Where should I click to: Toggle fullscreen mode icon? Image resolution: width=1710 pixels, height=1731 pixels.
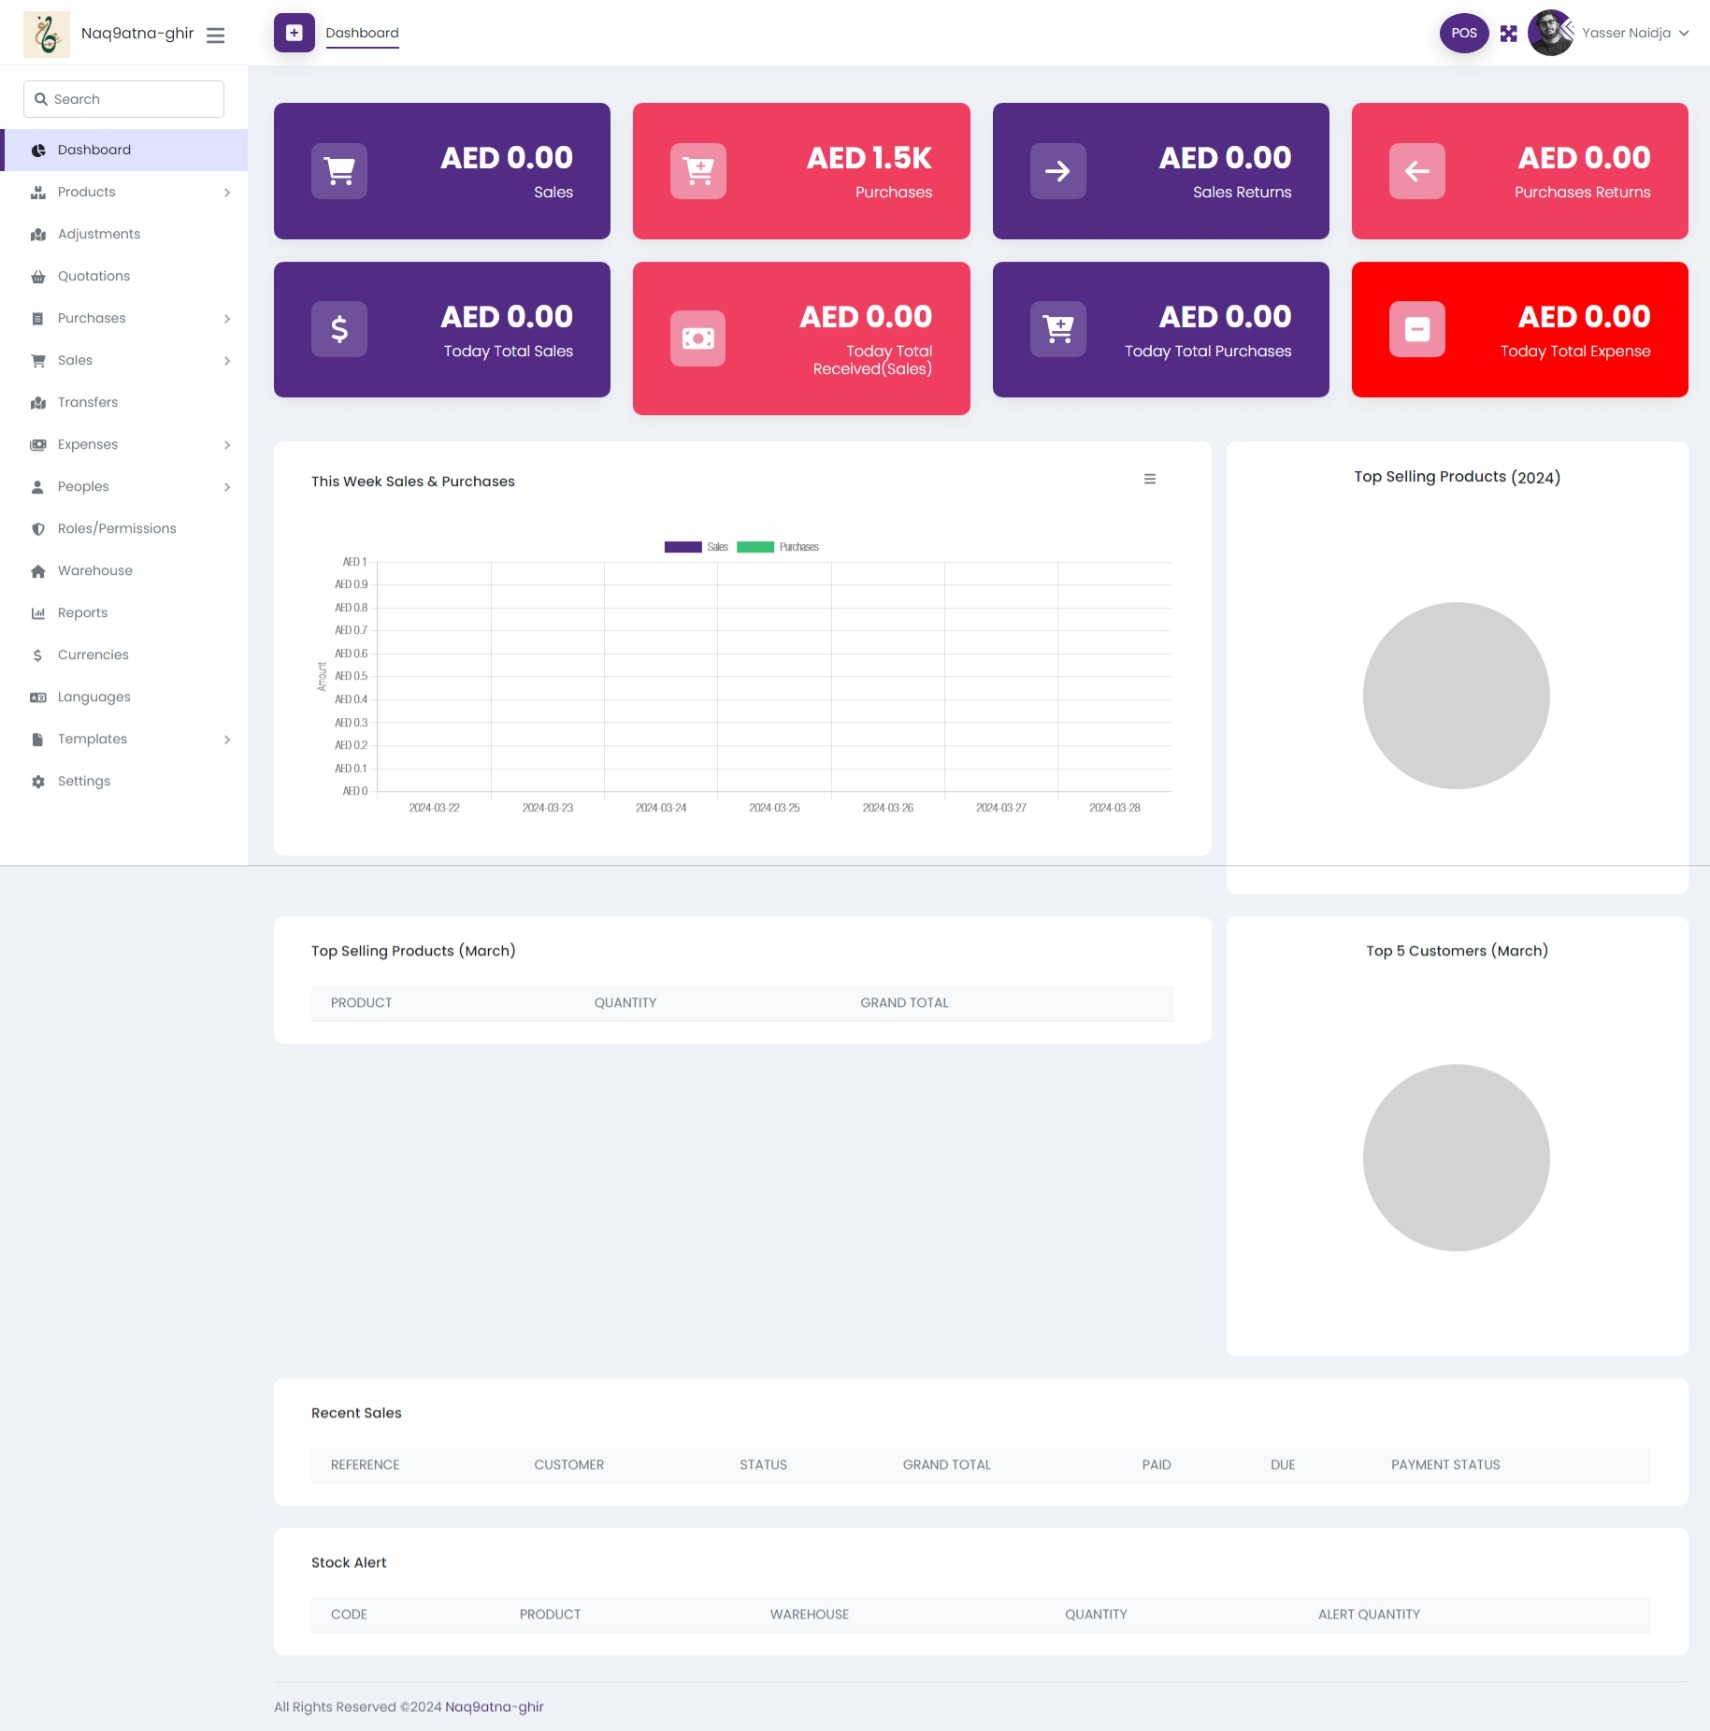coord(1508,33)
